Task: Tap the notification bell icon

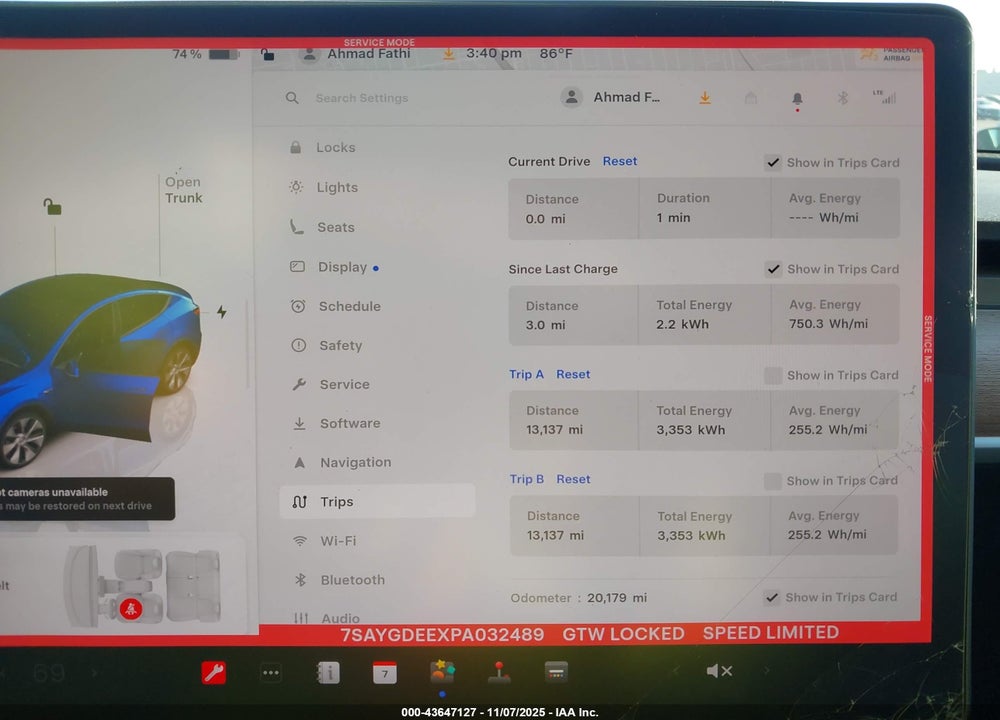Action: click(797, 99)
